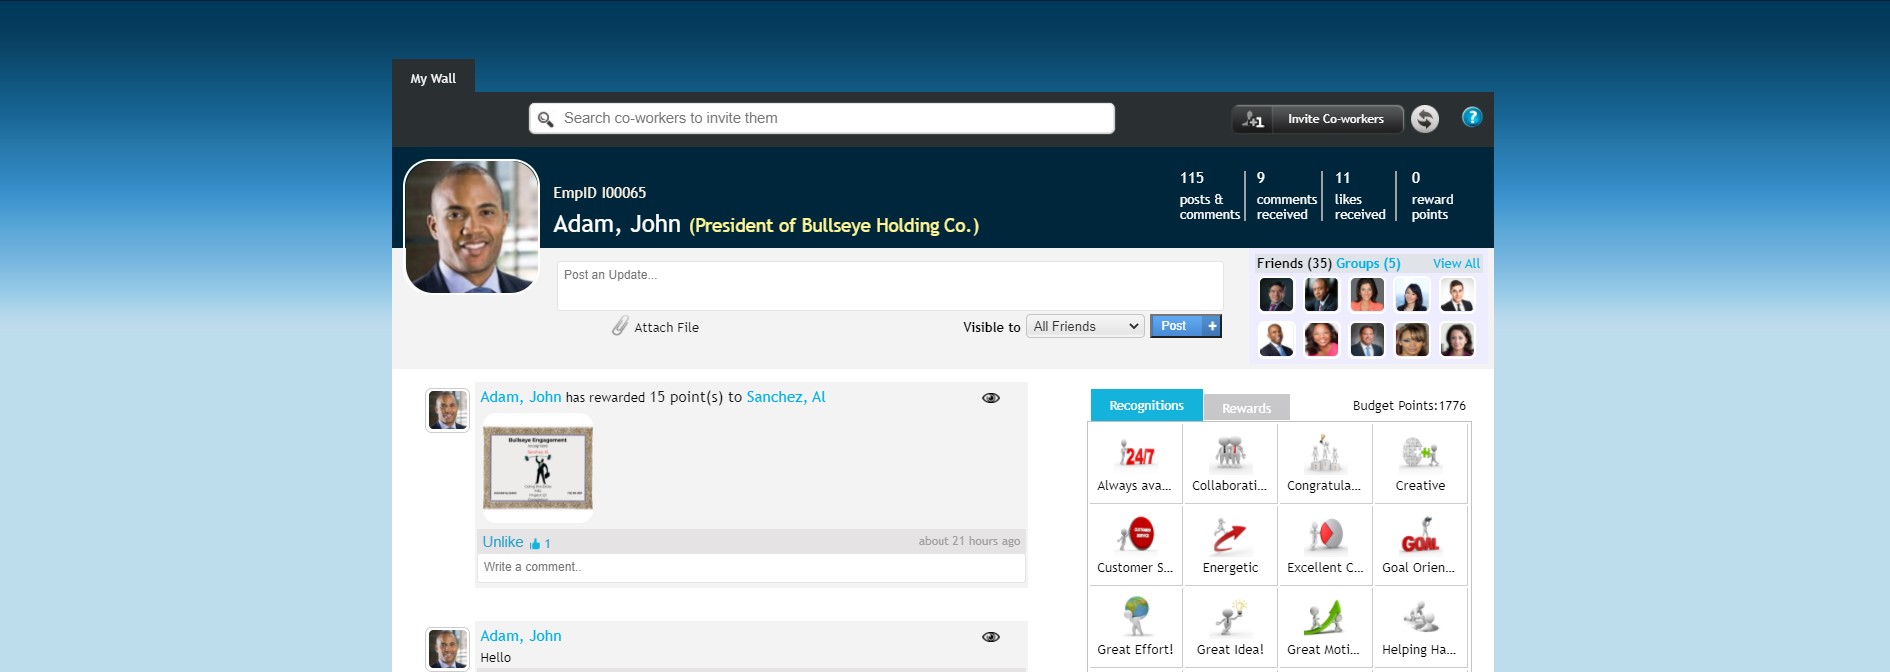Show the Friends (35) list
Viewport: 1890px width, 672px height.
click(x=1294, y=263)
